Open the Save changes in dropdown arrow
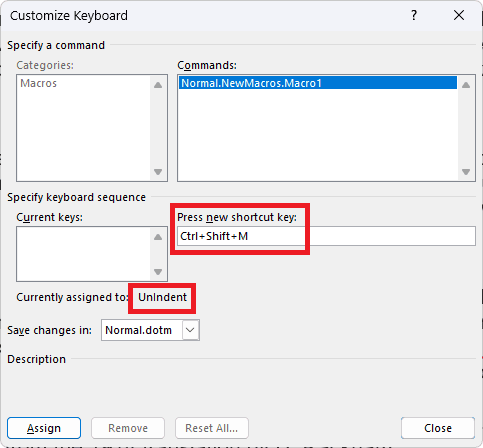483x448 pixels. [x=190, y=330]
